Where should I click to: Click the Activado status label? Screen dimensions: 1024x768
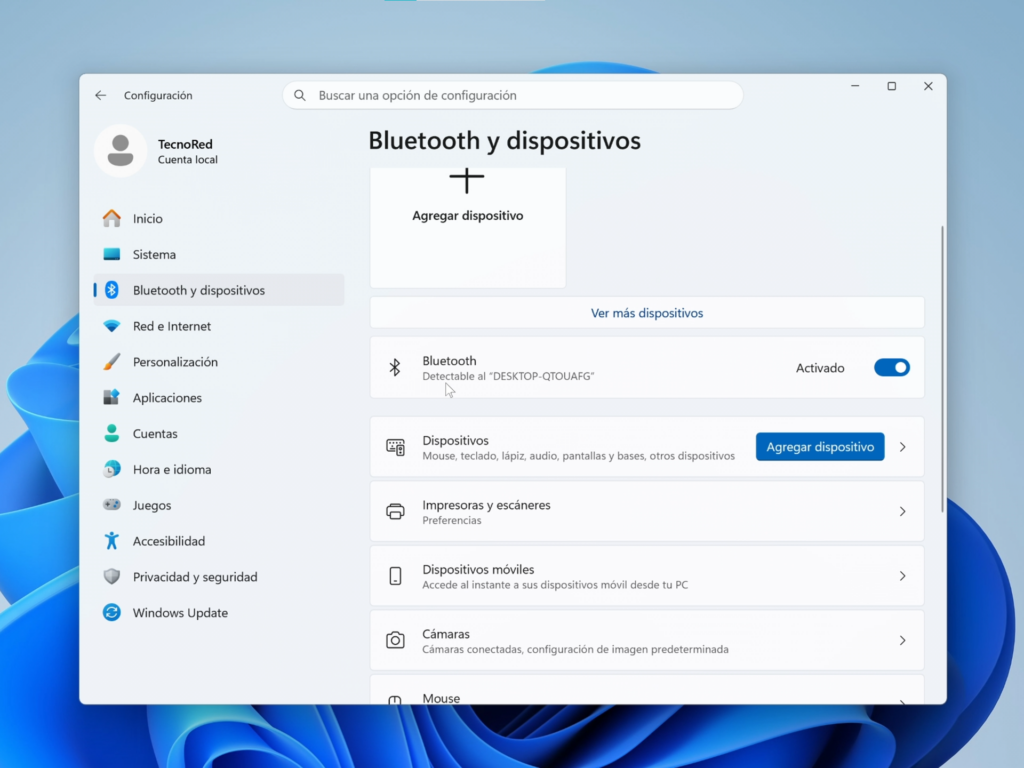(x=820, y=368)
